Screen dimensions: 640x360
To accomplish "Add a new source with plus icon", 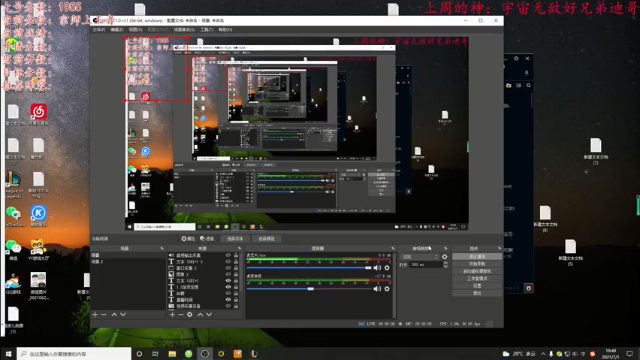I will pyautogui.click(x=172, y=315).
